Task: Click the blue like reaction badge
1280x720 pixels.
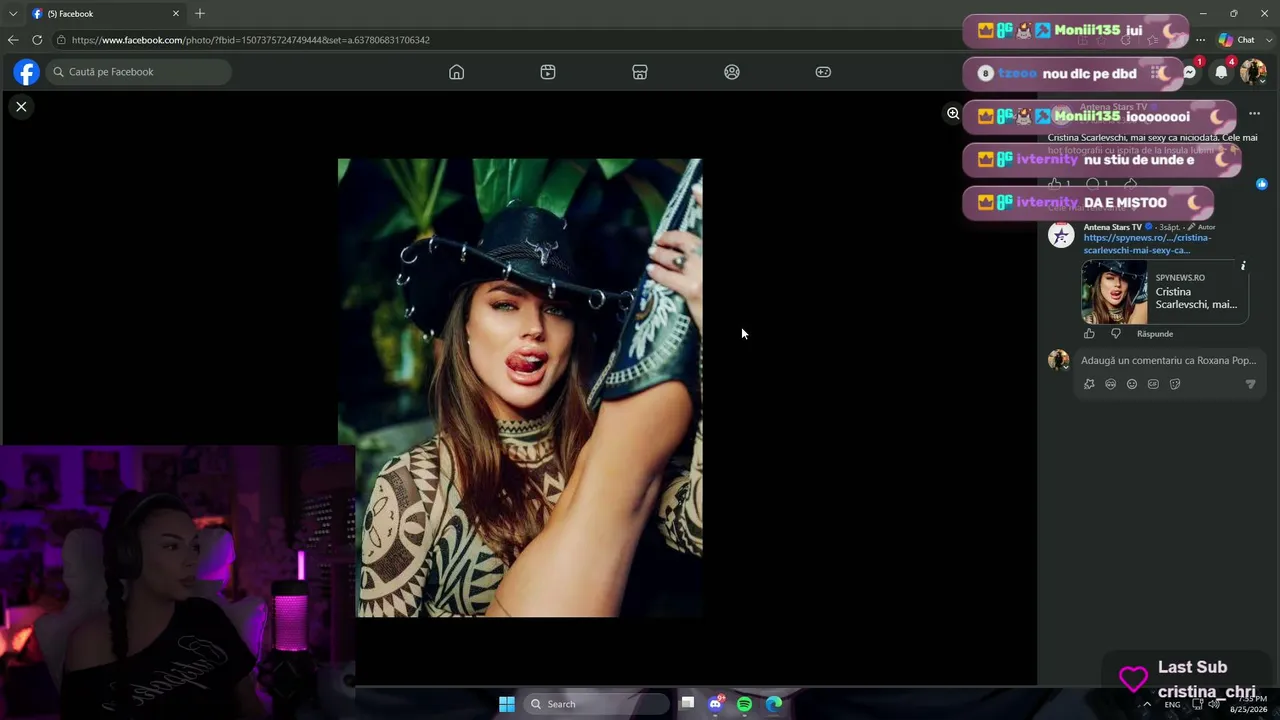Action: (1262, 184)
